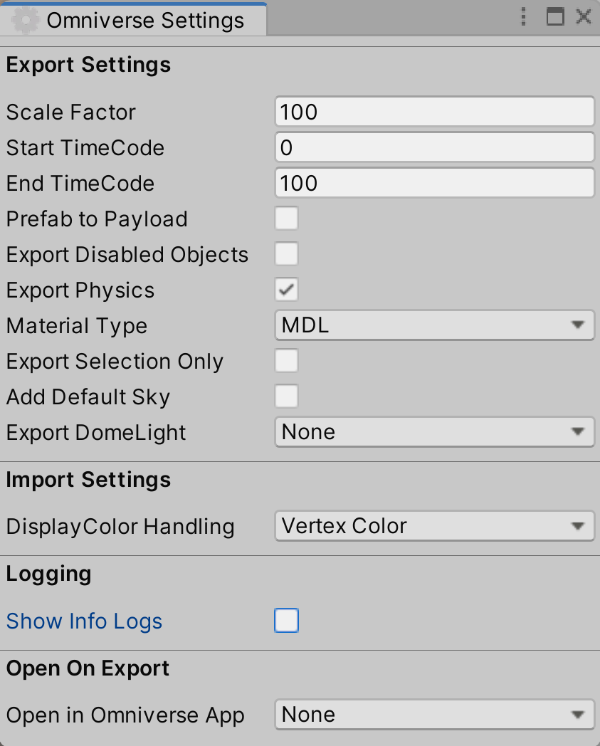Enable Export Selection Only checkbox
Screen dimensions: 600x746
click(x=286, y=361)
